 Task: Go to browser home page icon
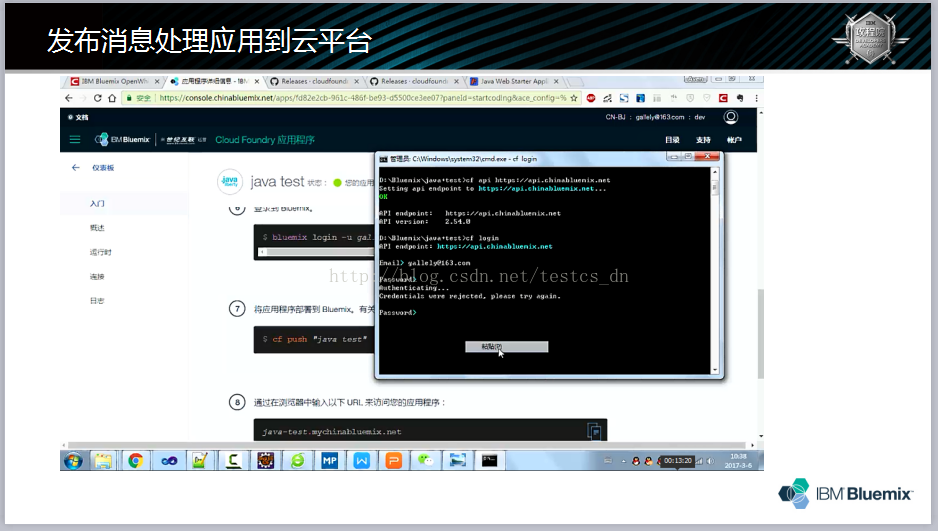point(112,98)
